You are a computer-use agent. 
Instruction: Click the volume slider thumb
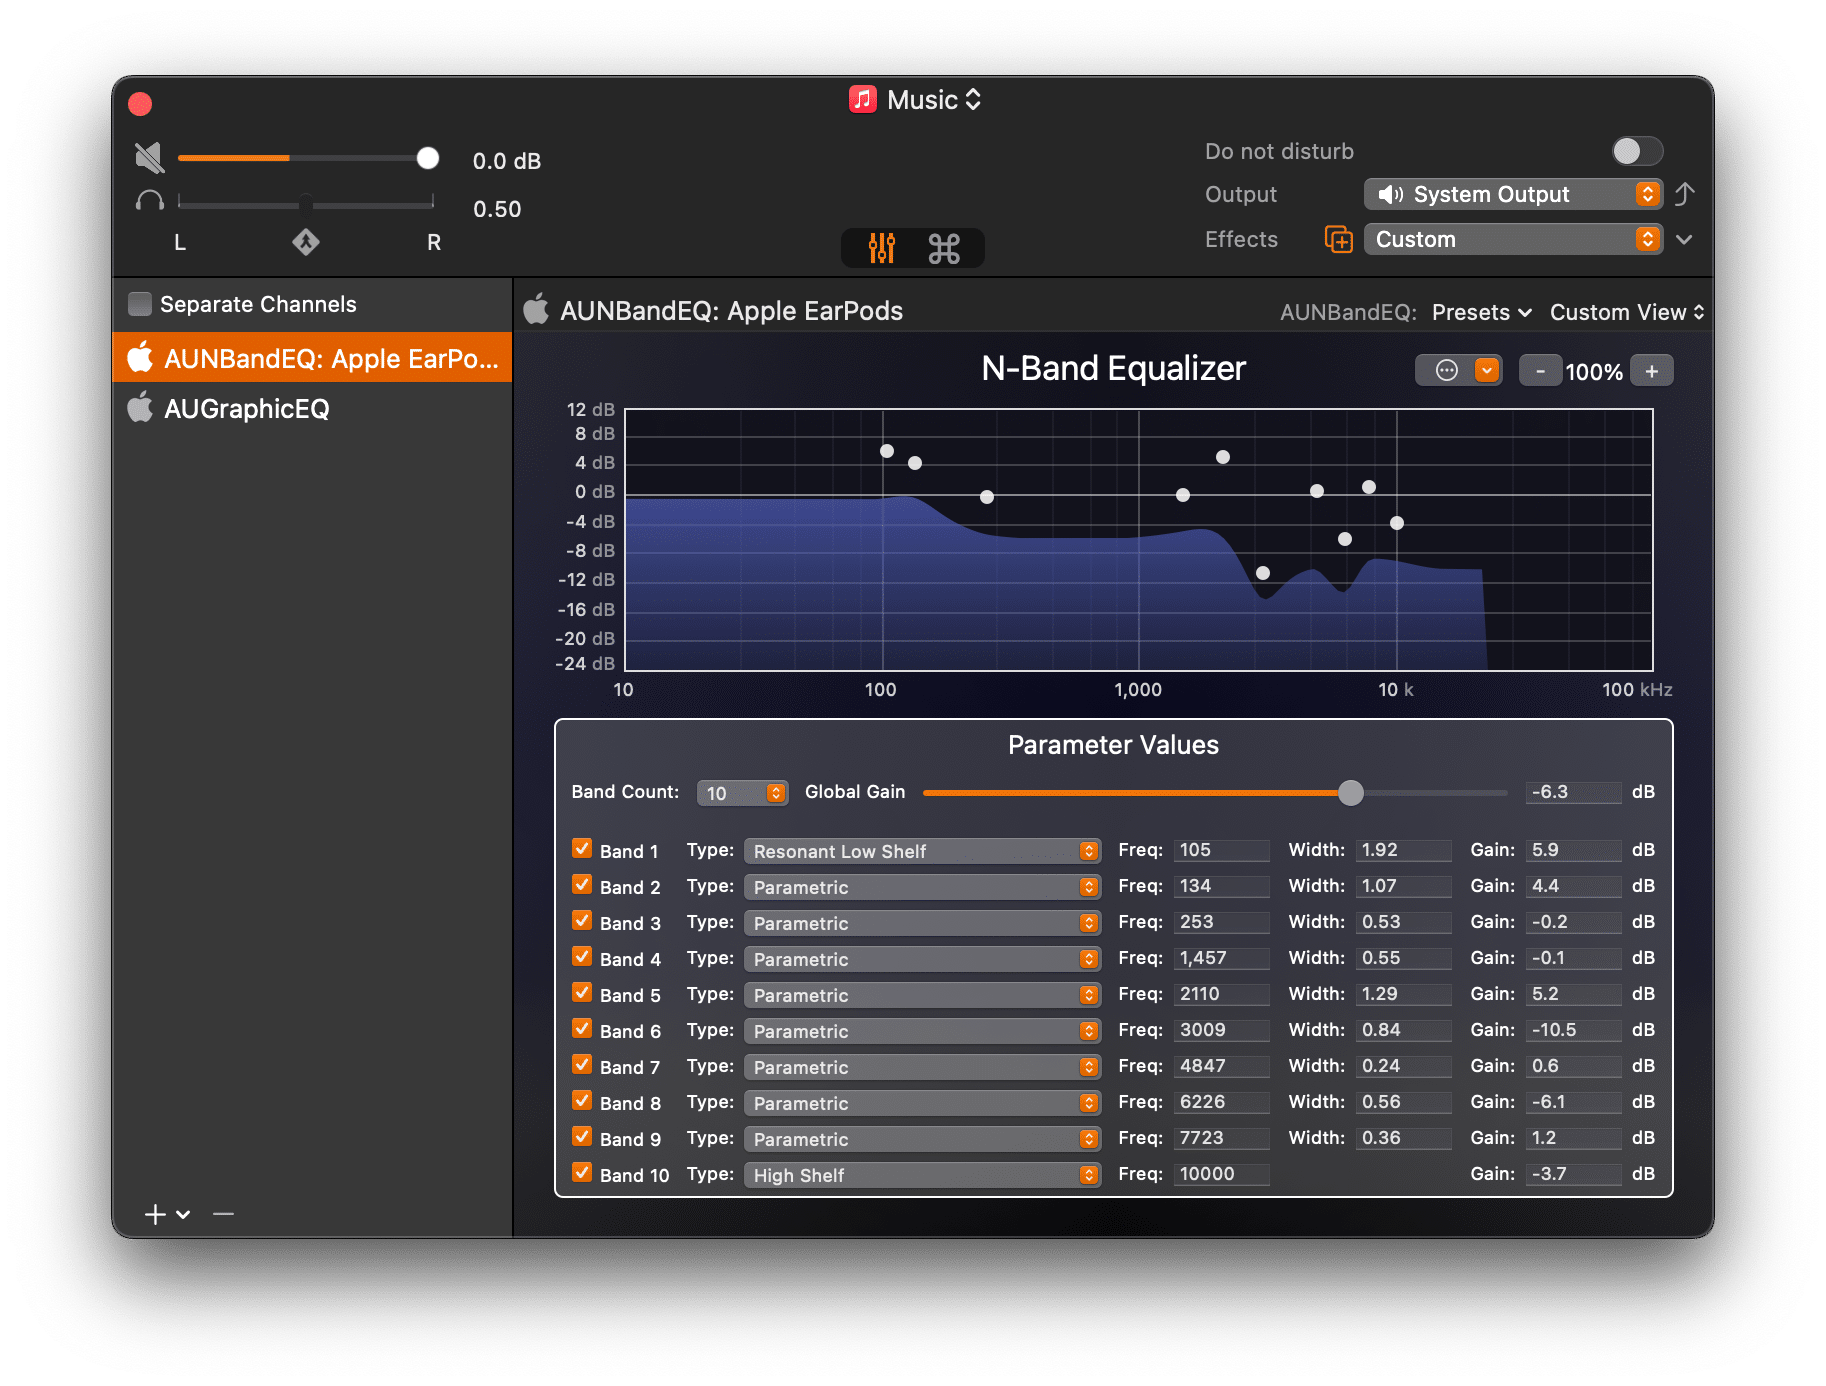[x=428, y=158]
